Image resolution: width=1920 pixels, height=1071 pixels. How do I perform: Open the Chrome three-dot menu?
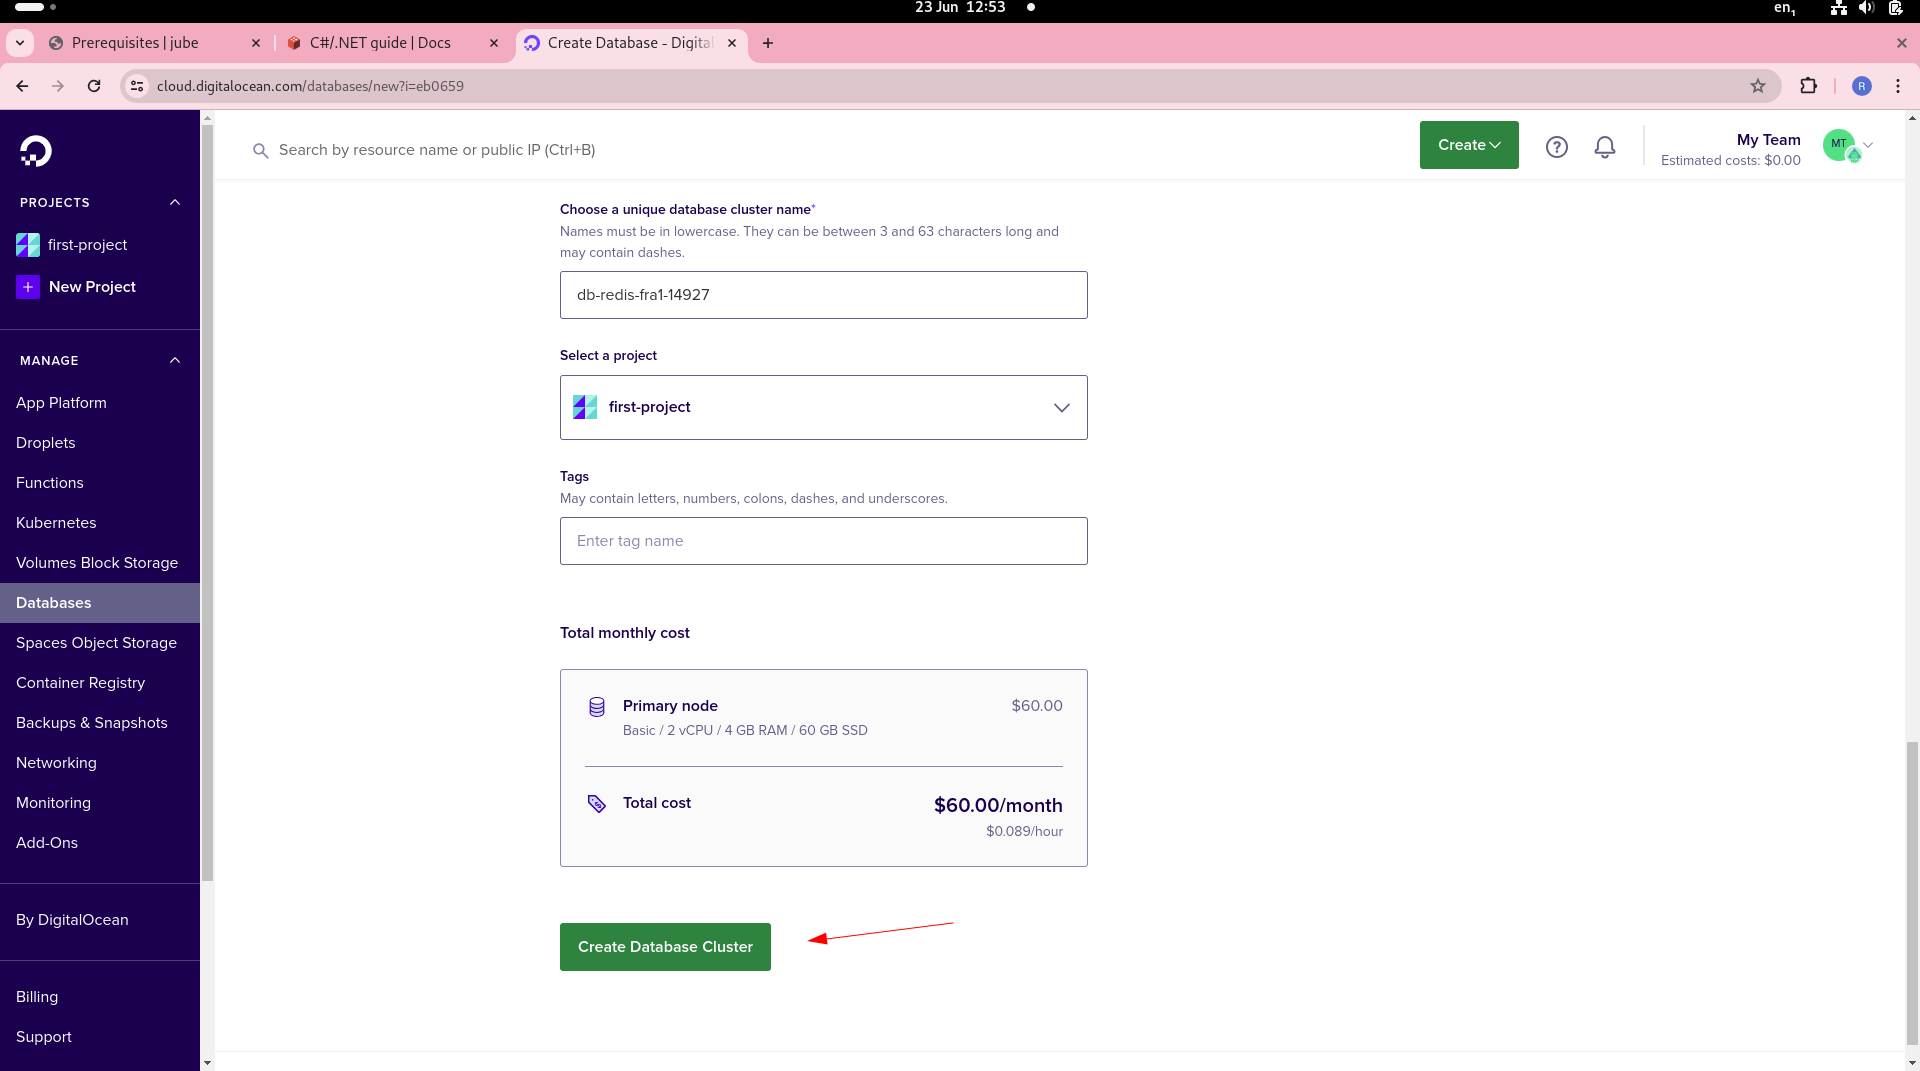point(1898,86)
